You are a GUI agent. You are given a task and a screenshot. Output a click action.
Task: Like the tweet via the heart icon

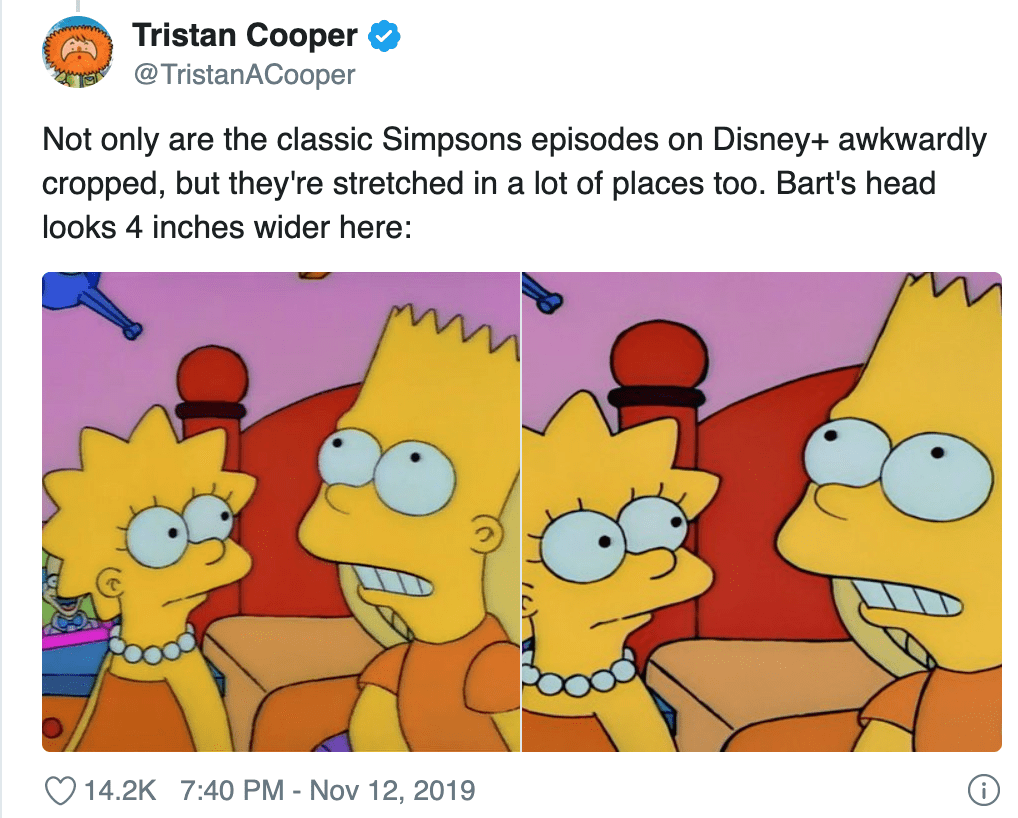pos(60,791)
